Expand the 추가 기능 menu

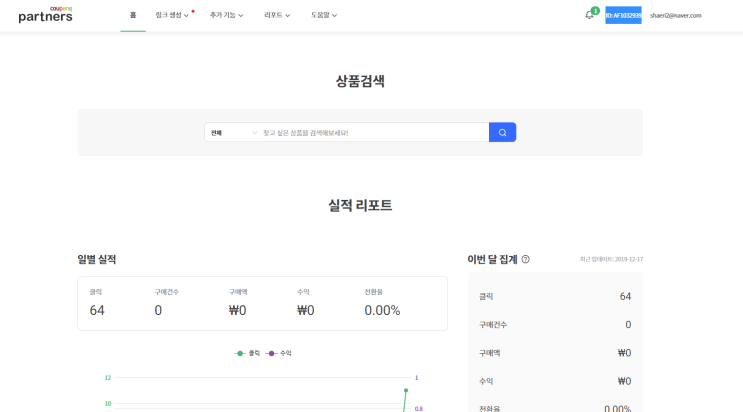coord(227,15)
